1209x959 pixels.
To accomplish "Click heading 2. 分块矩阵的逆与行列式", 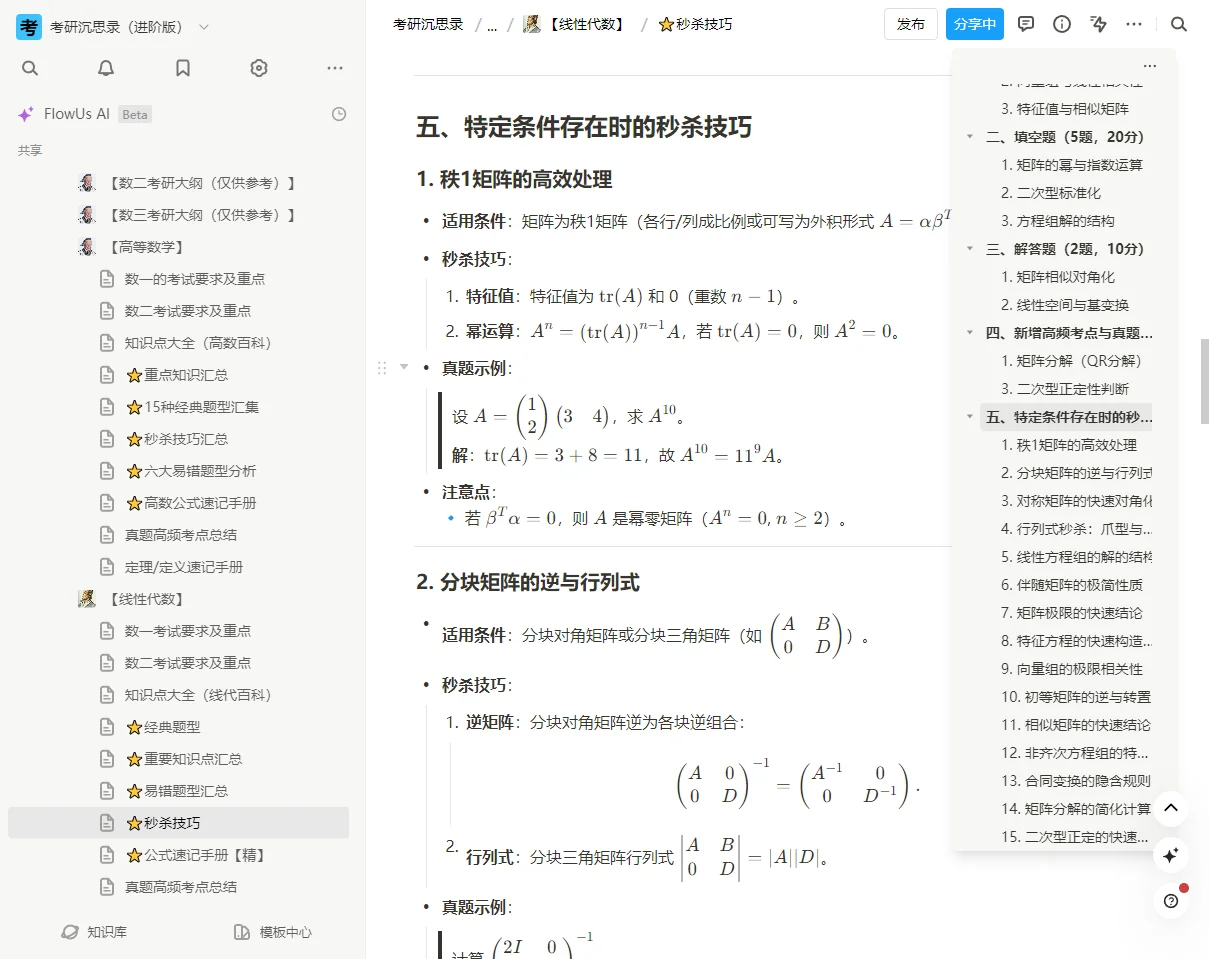I will point(528,582).
